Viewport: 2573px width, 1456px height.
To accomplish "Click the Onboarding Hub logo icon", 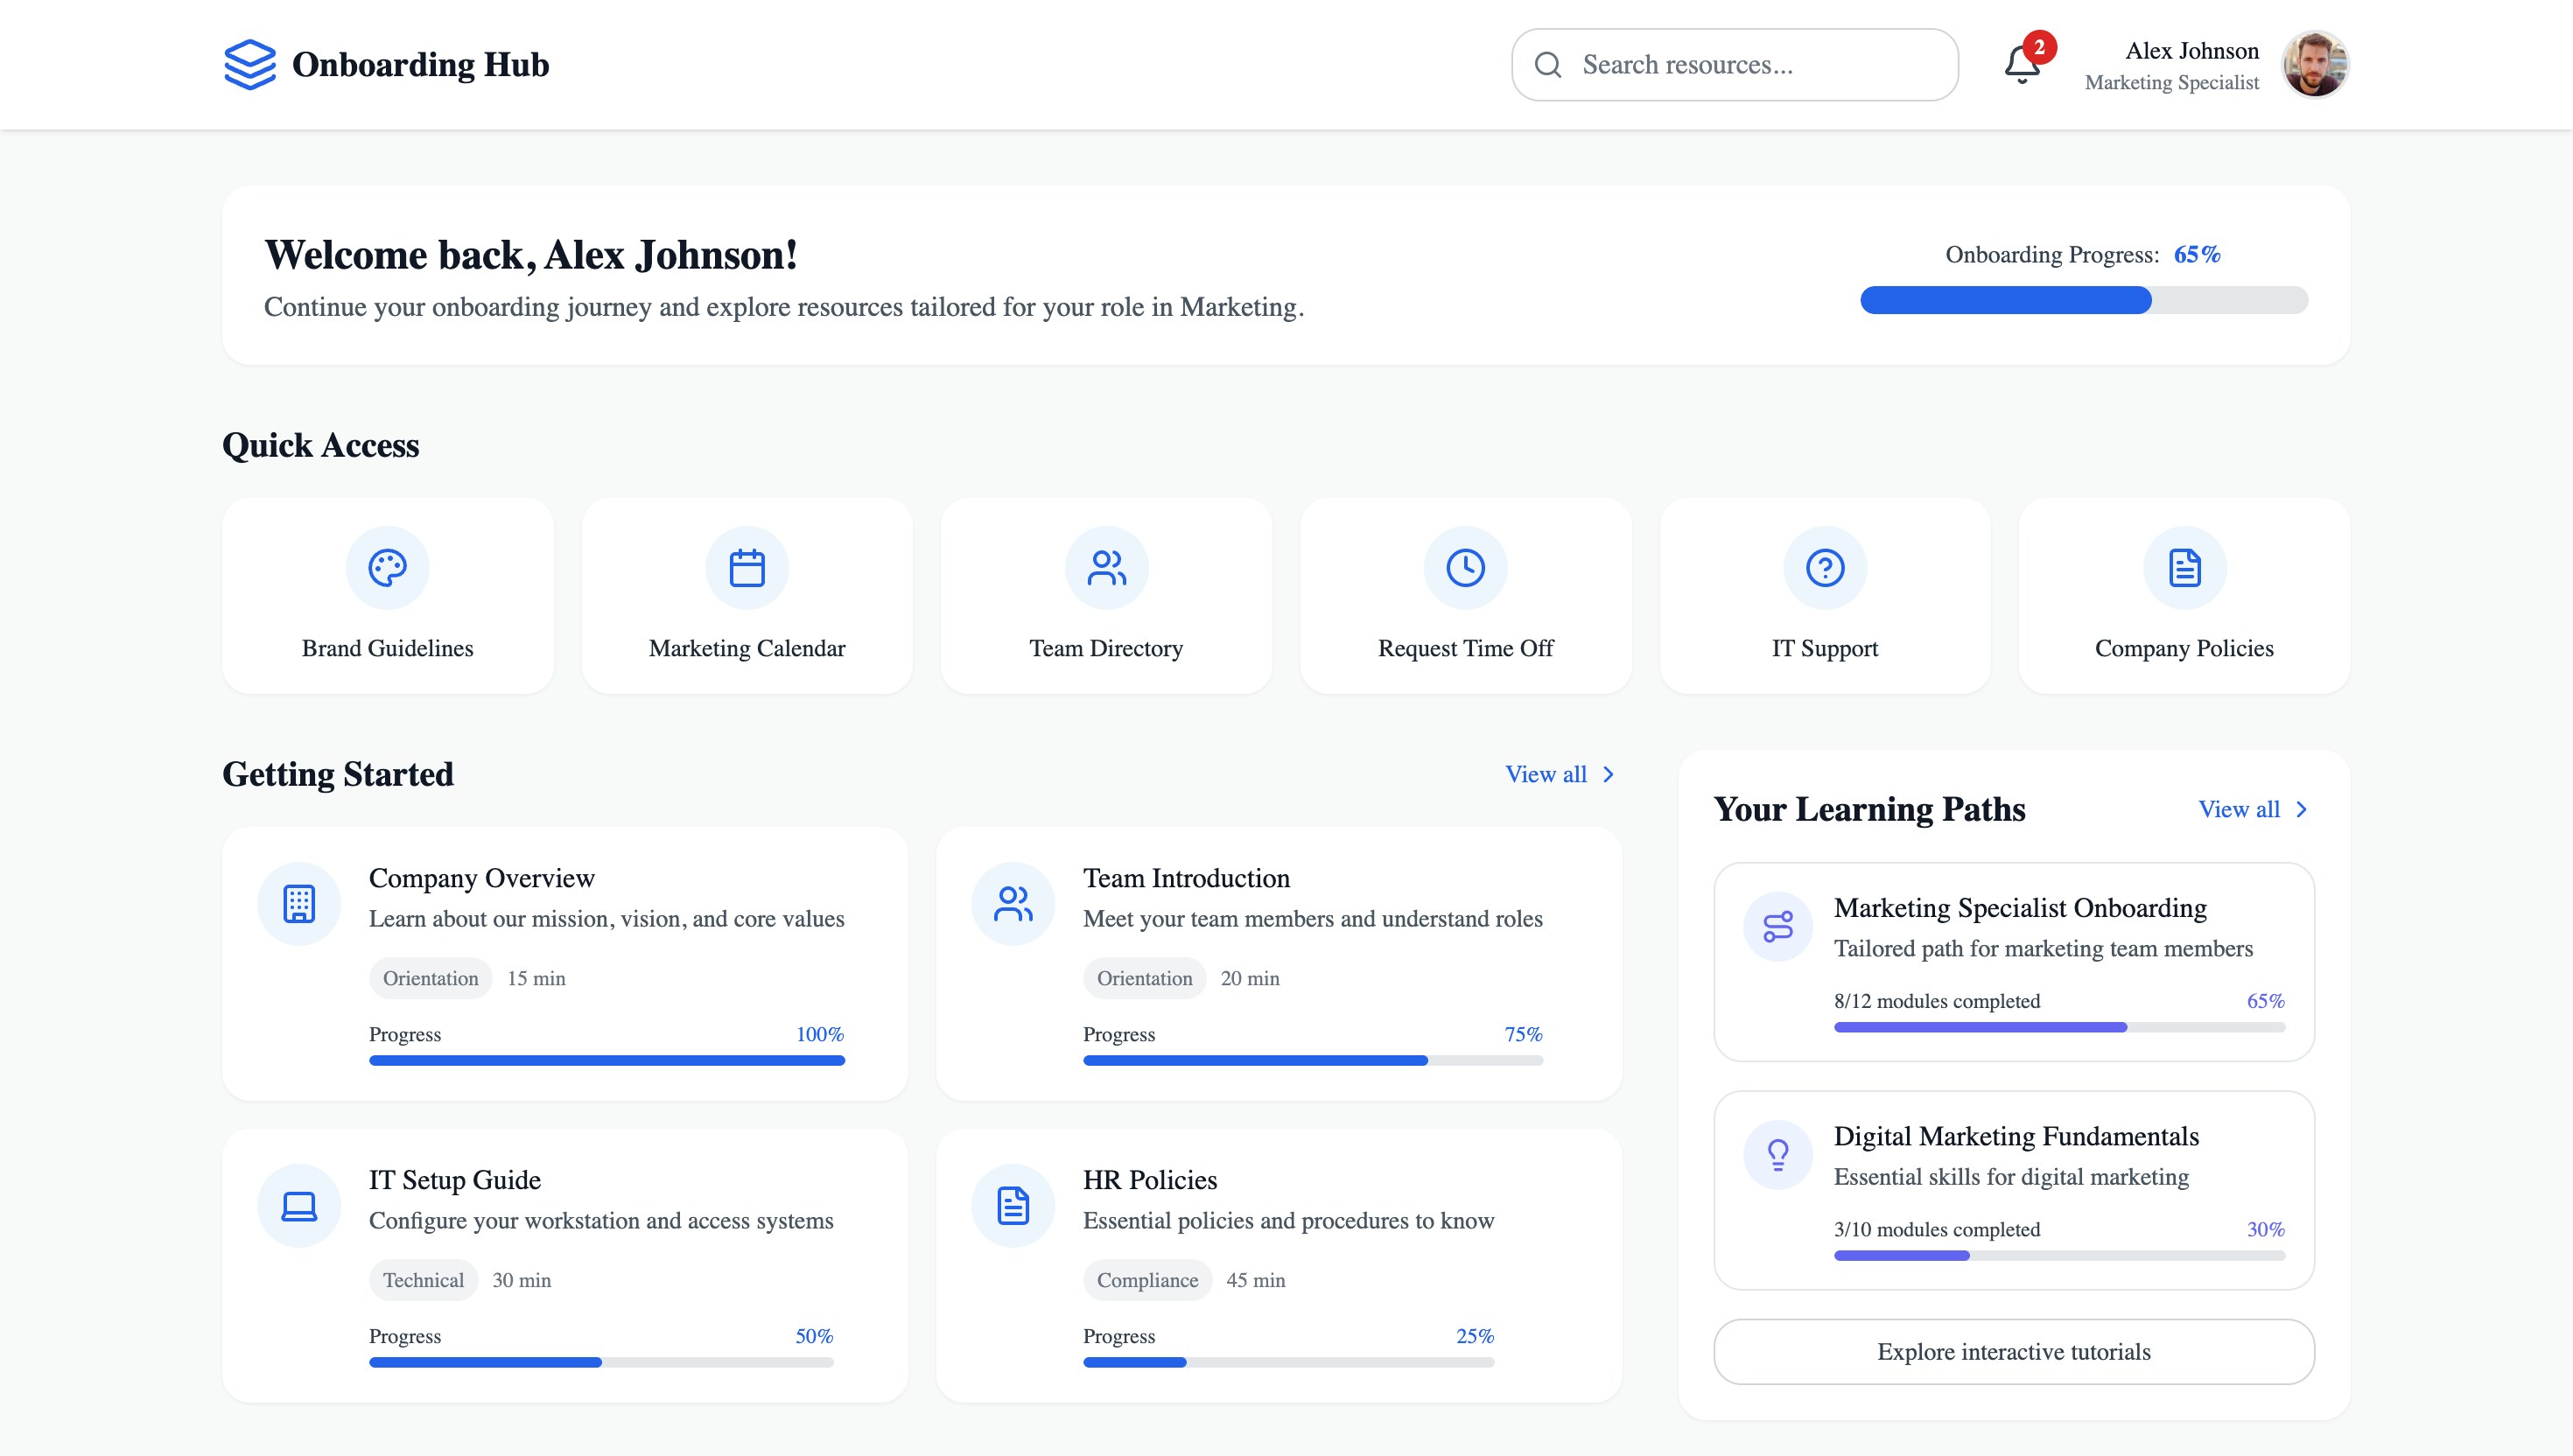I will [x=250, y=65].
